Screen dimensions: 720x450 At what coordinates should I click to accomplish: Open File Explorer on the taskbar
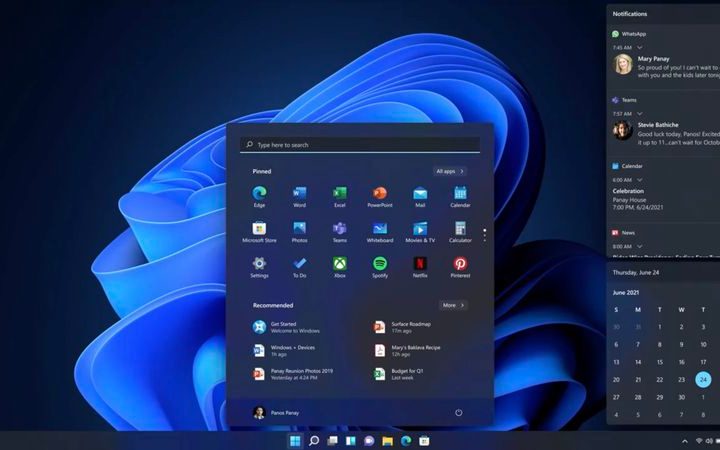coord(388,441)
